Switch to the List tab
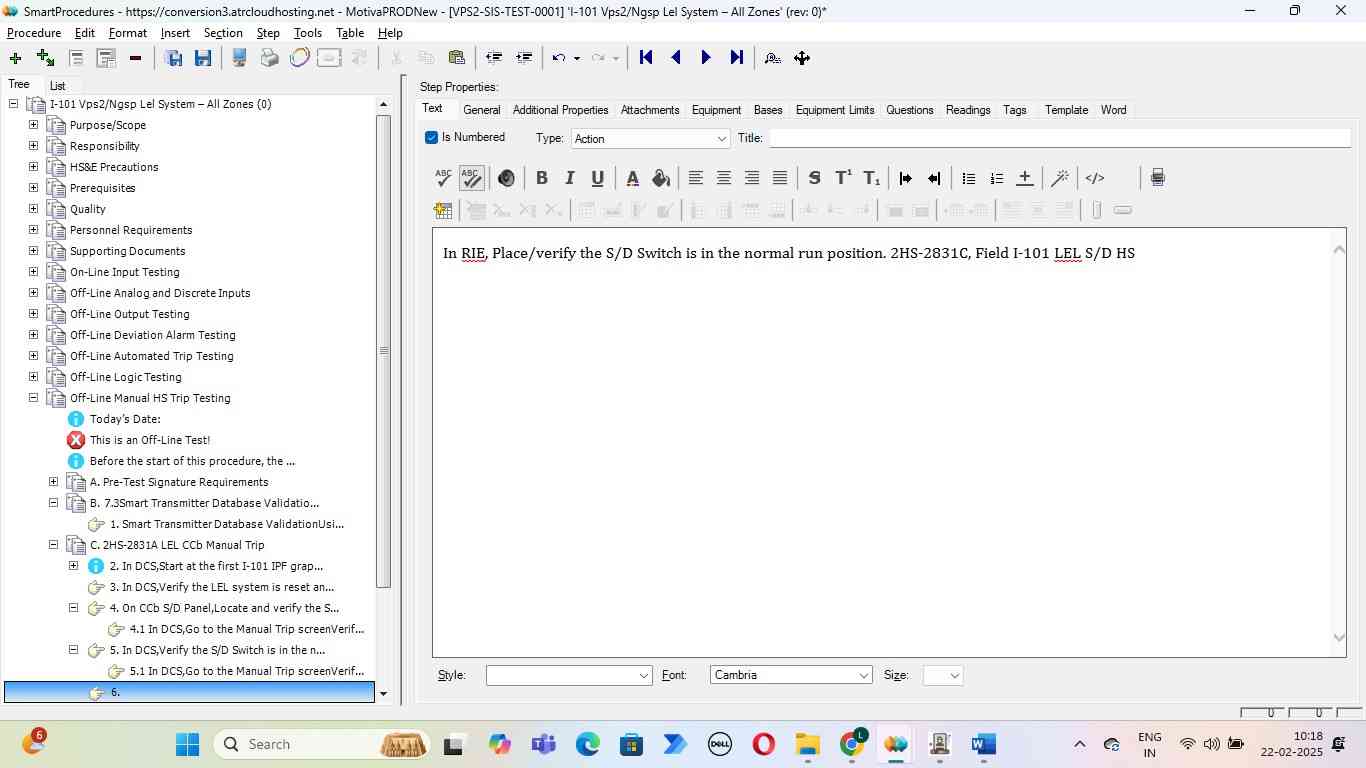 58,86
